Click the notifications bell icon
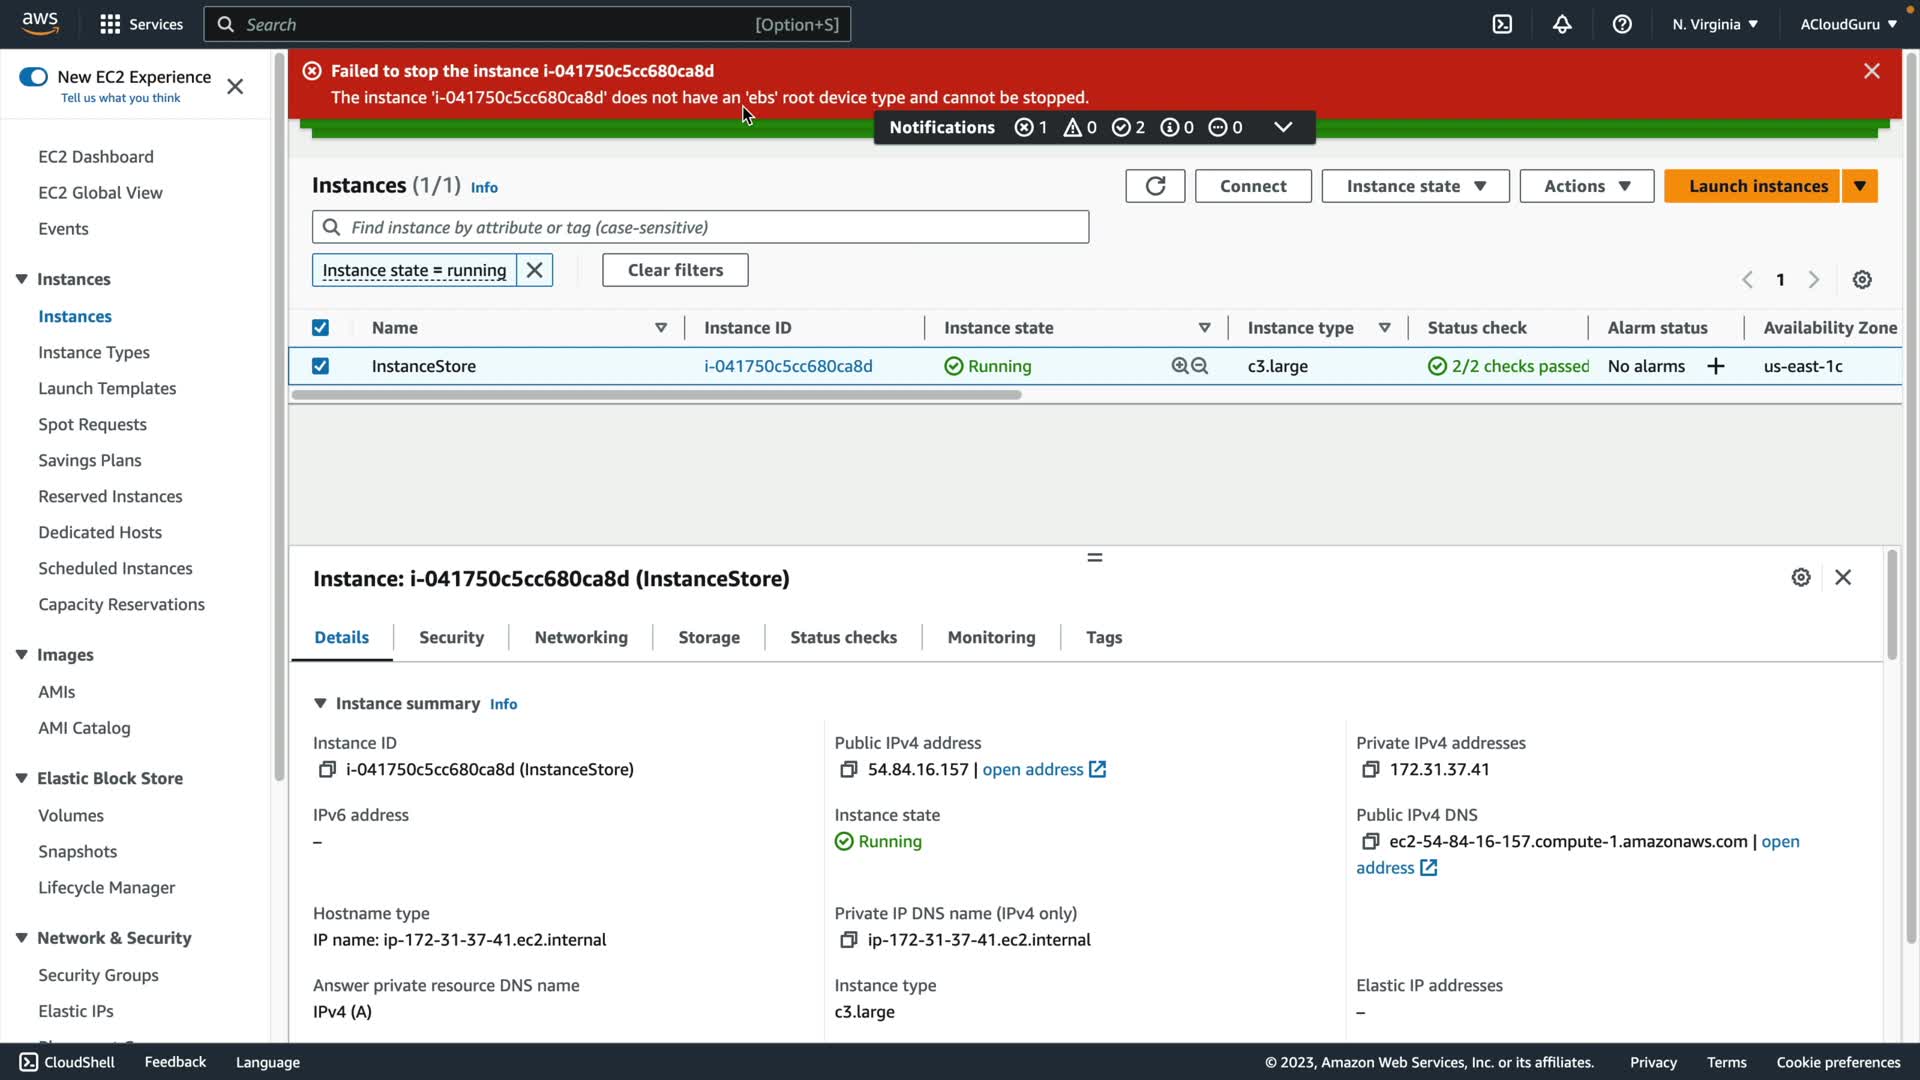This screenshot has width=1920, height=1080. (x=1562, y=24)
